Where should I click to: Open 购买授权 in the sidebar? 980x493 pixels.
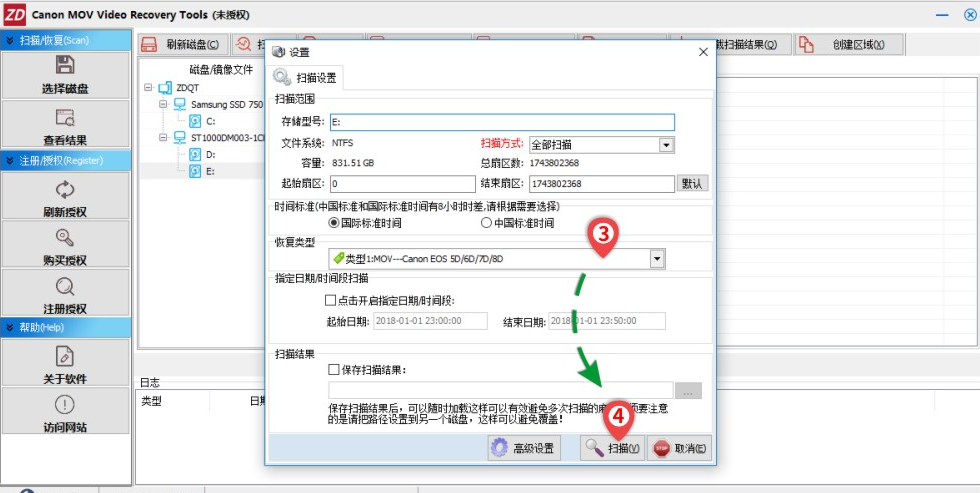pyautogui.click(x=65, y=244)
